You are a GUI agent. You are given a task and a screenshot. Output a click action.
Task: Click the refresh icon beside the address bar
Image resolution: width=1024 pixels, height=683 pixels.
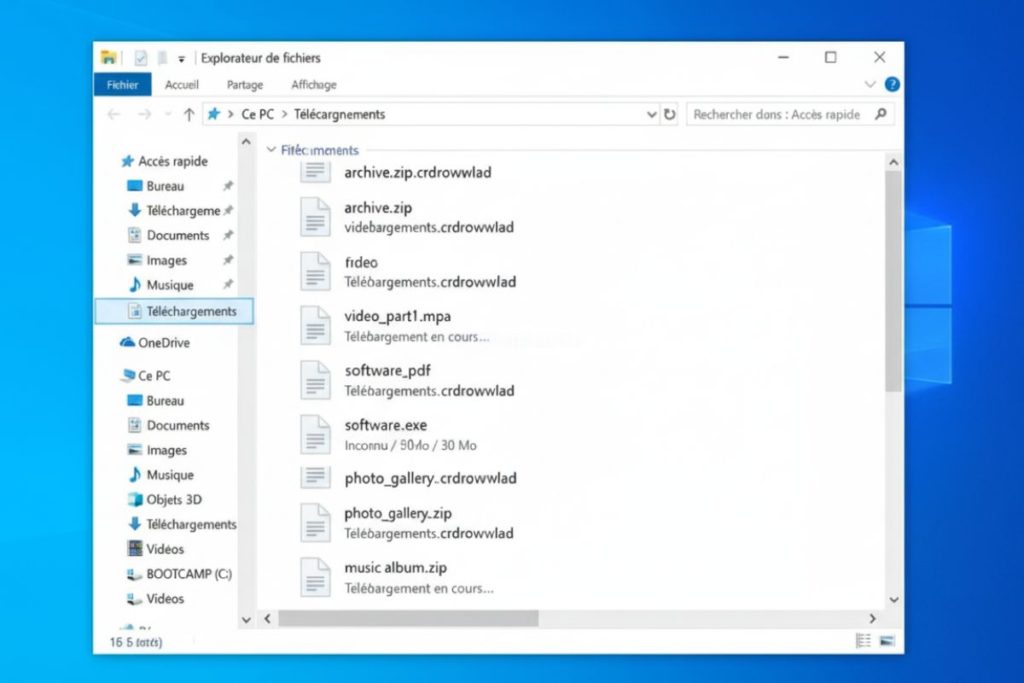(x=669, y=114)
